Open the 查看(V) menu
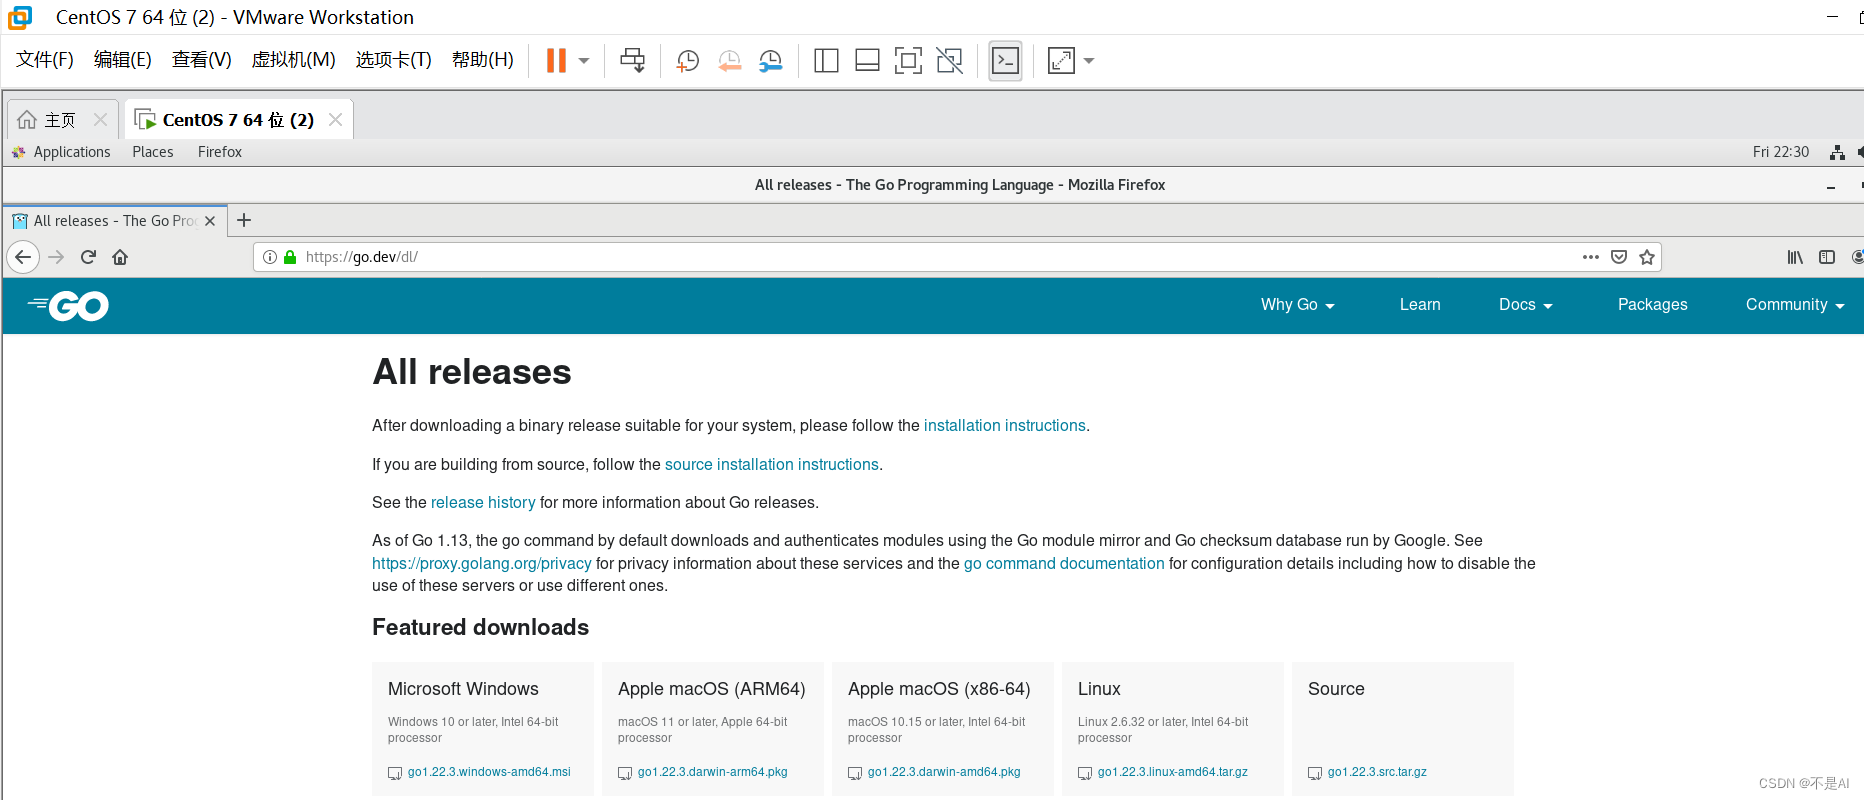Image resolution: width=1864 pixels, height=800 pixels. click(x=201, y=60)
